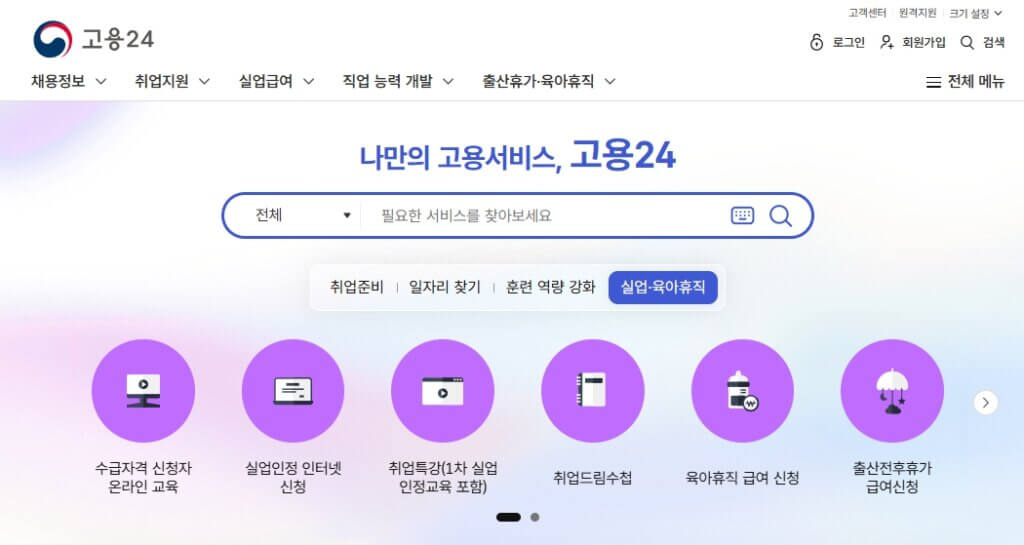This screenshot has height=545, width=1024.
Task: Click the 실업인정 인터넷 신청 label
Action: (x=293, y=477)
